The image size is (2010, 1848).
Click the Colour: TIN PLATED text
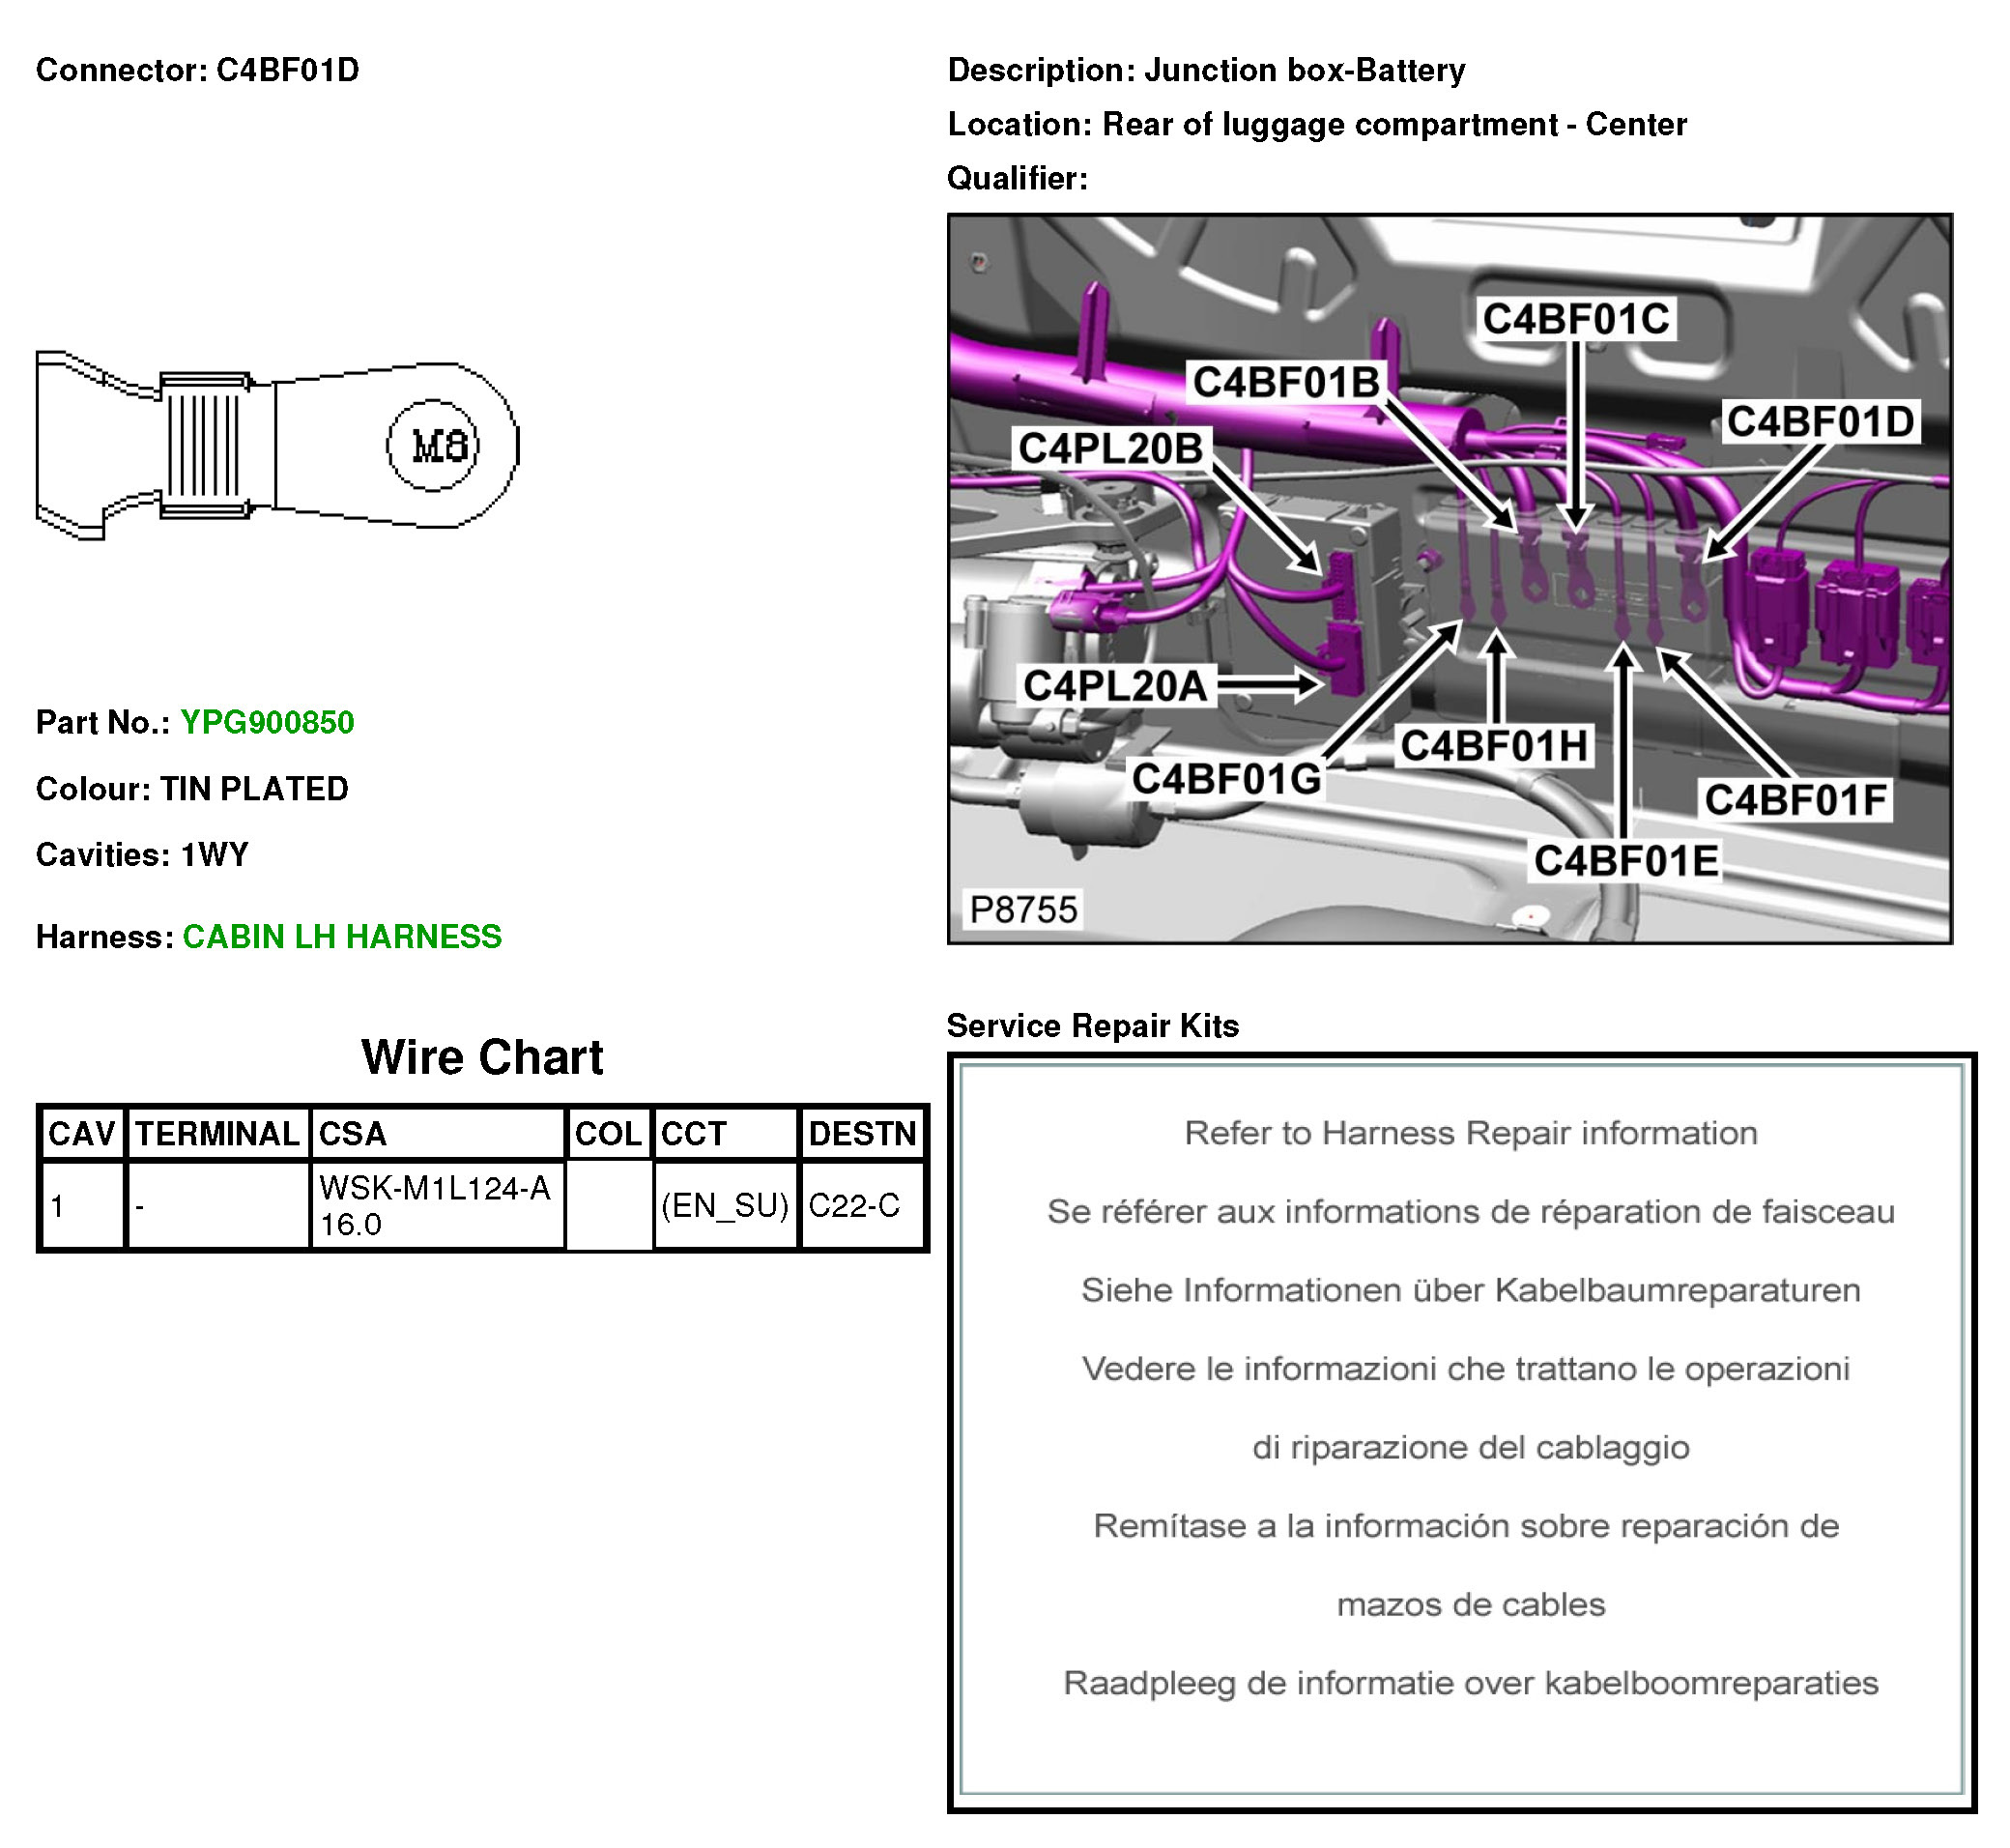[x=192, y=790]
